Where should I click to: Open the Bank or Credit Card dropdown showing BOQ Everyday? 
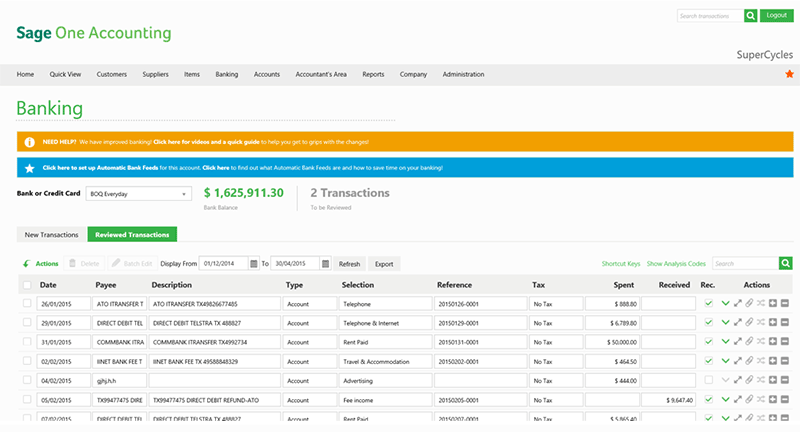tap(139, 194)
